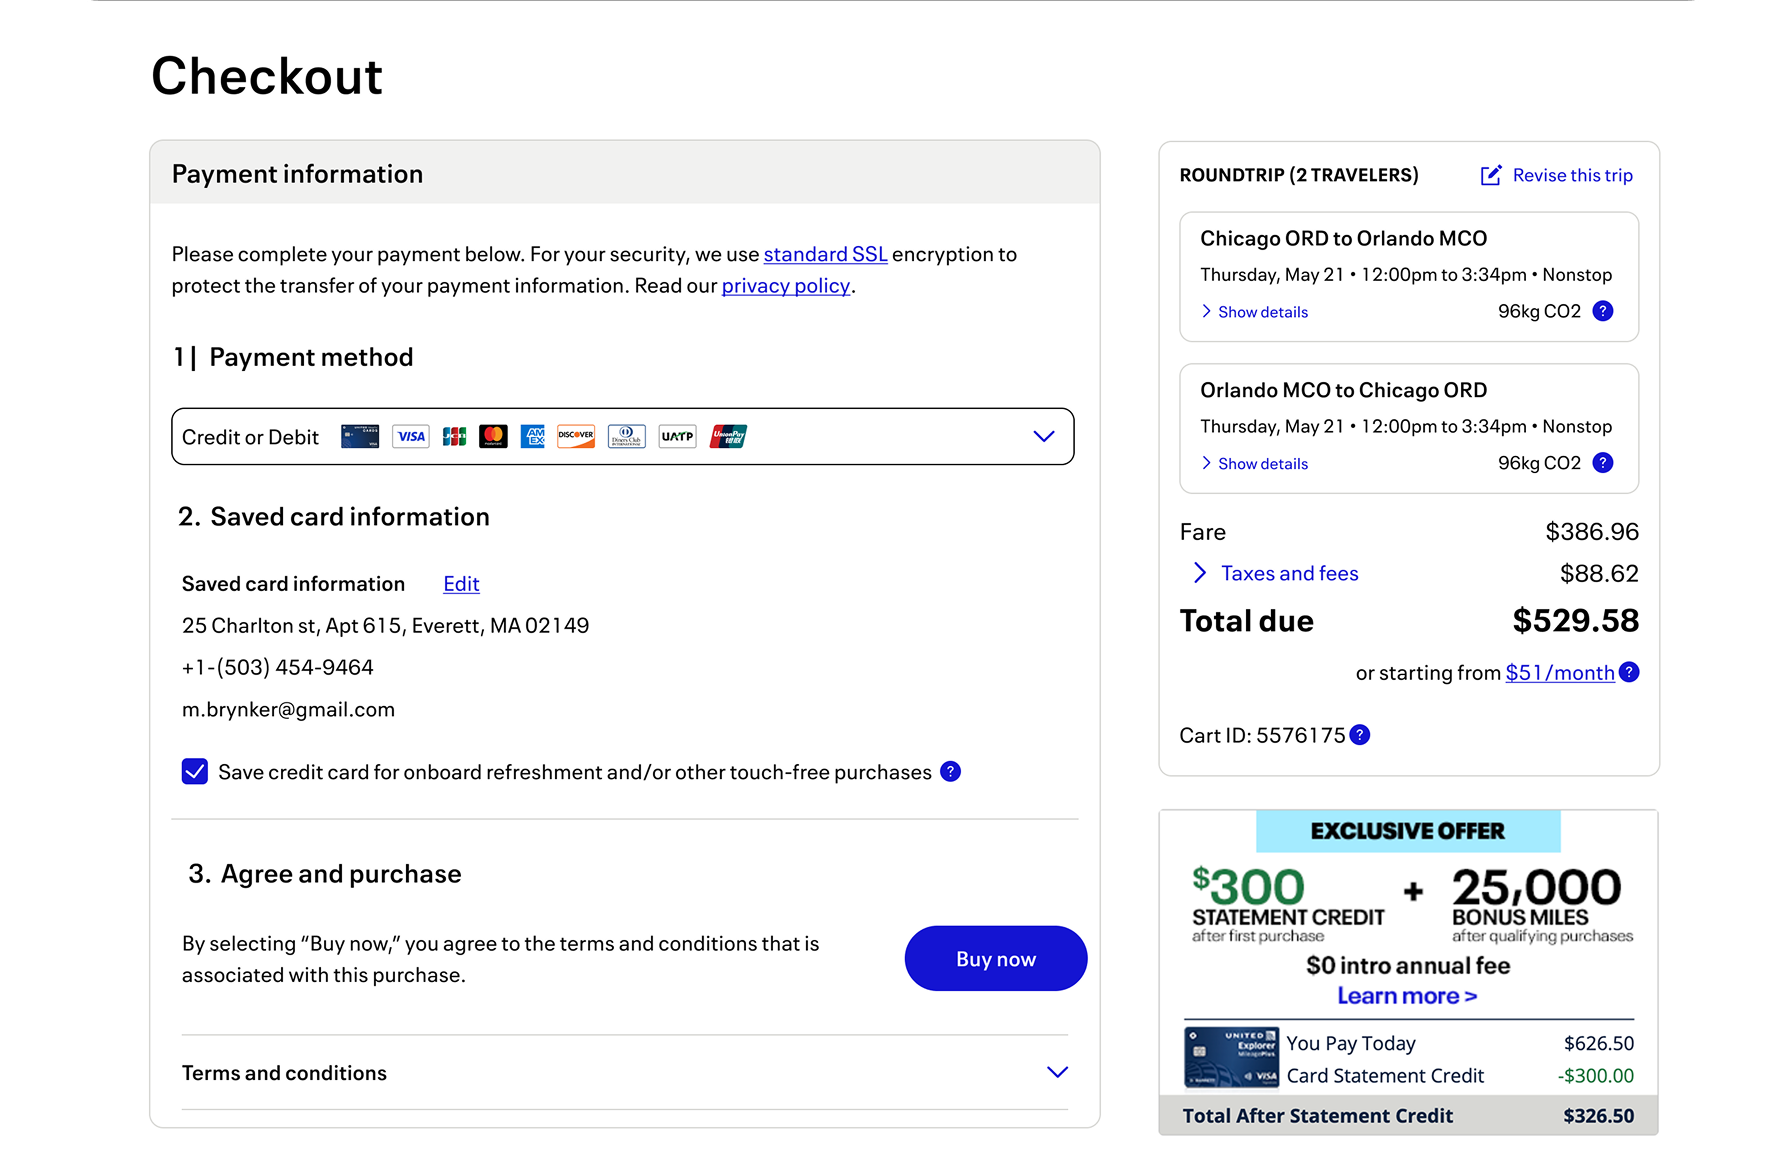
Task: Click the American Express logo icon
Action: [x=533, y=437]
